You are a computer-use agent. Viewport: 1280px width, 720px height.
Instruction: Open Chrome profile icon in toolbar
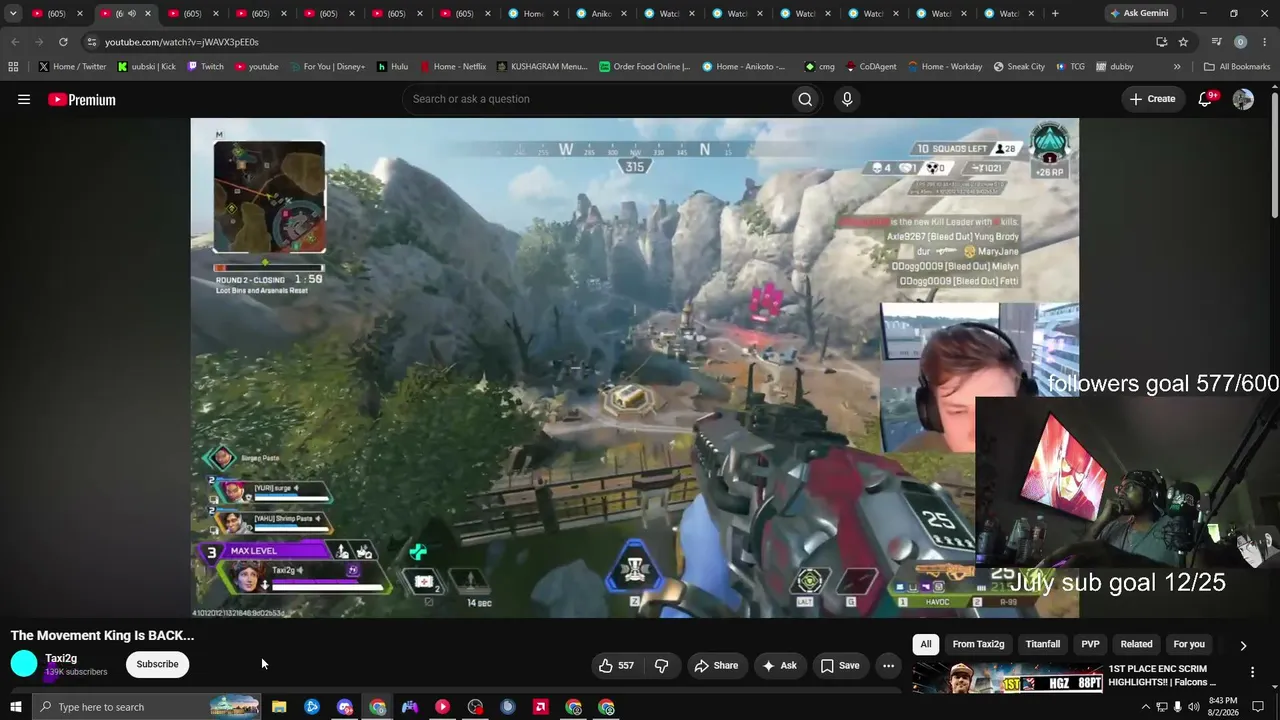point(1240,42)
